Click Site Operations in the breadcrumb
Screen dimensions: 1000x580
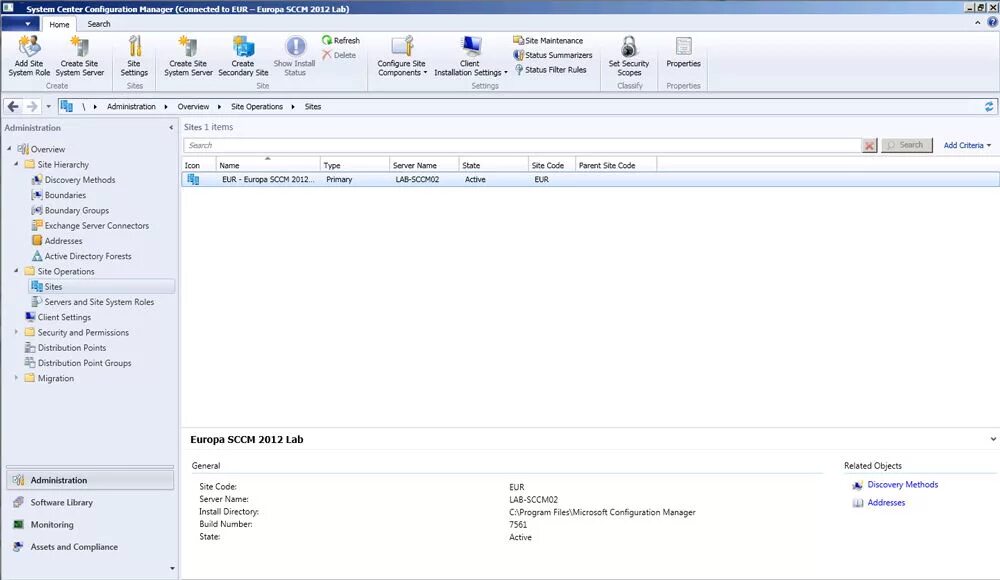pos(256,107)
